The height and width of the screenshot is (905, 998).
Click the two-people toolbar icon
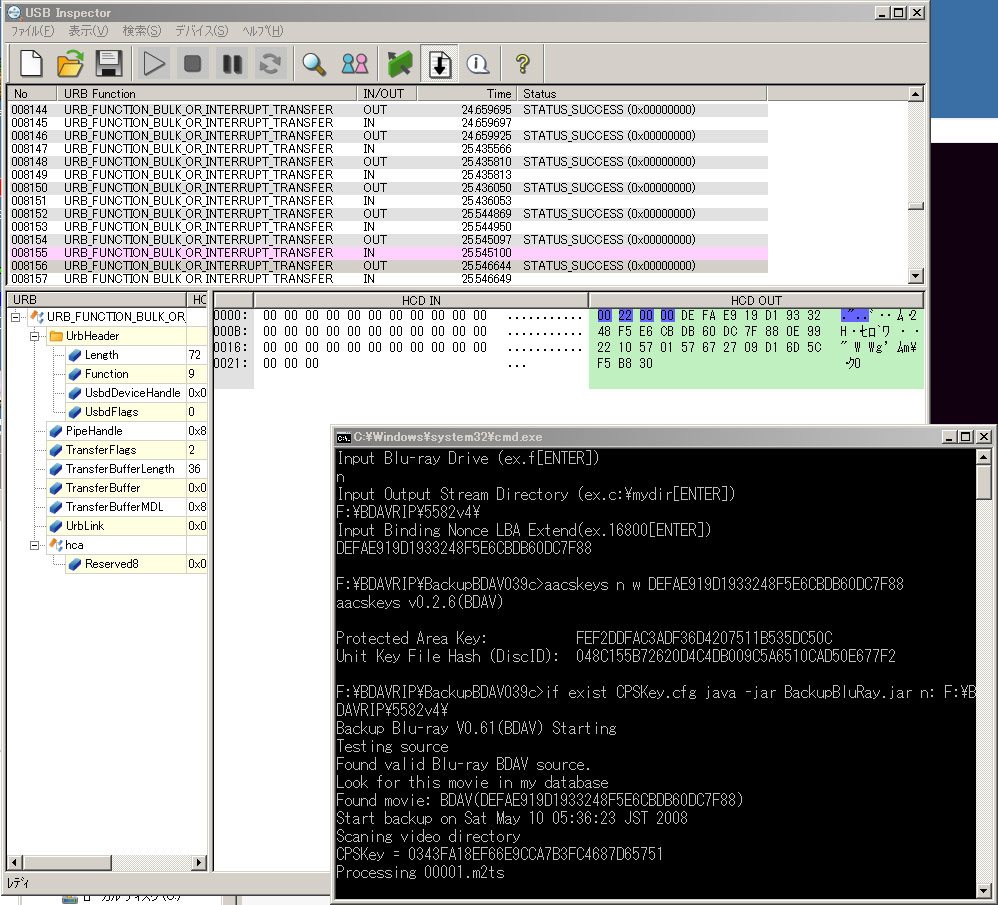click(x=355, y=64)
